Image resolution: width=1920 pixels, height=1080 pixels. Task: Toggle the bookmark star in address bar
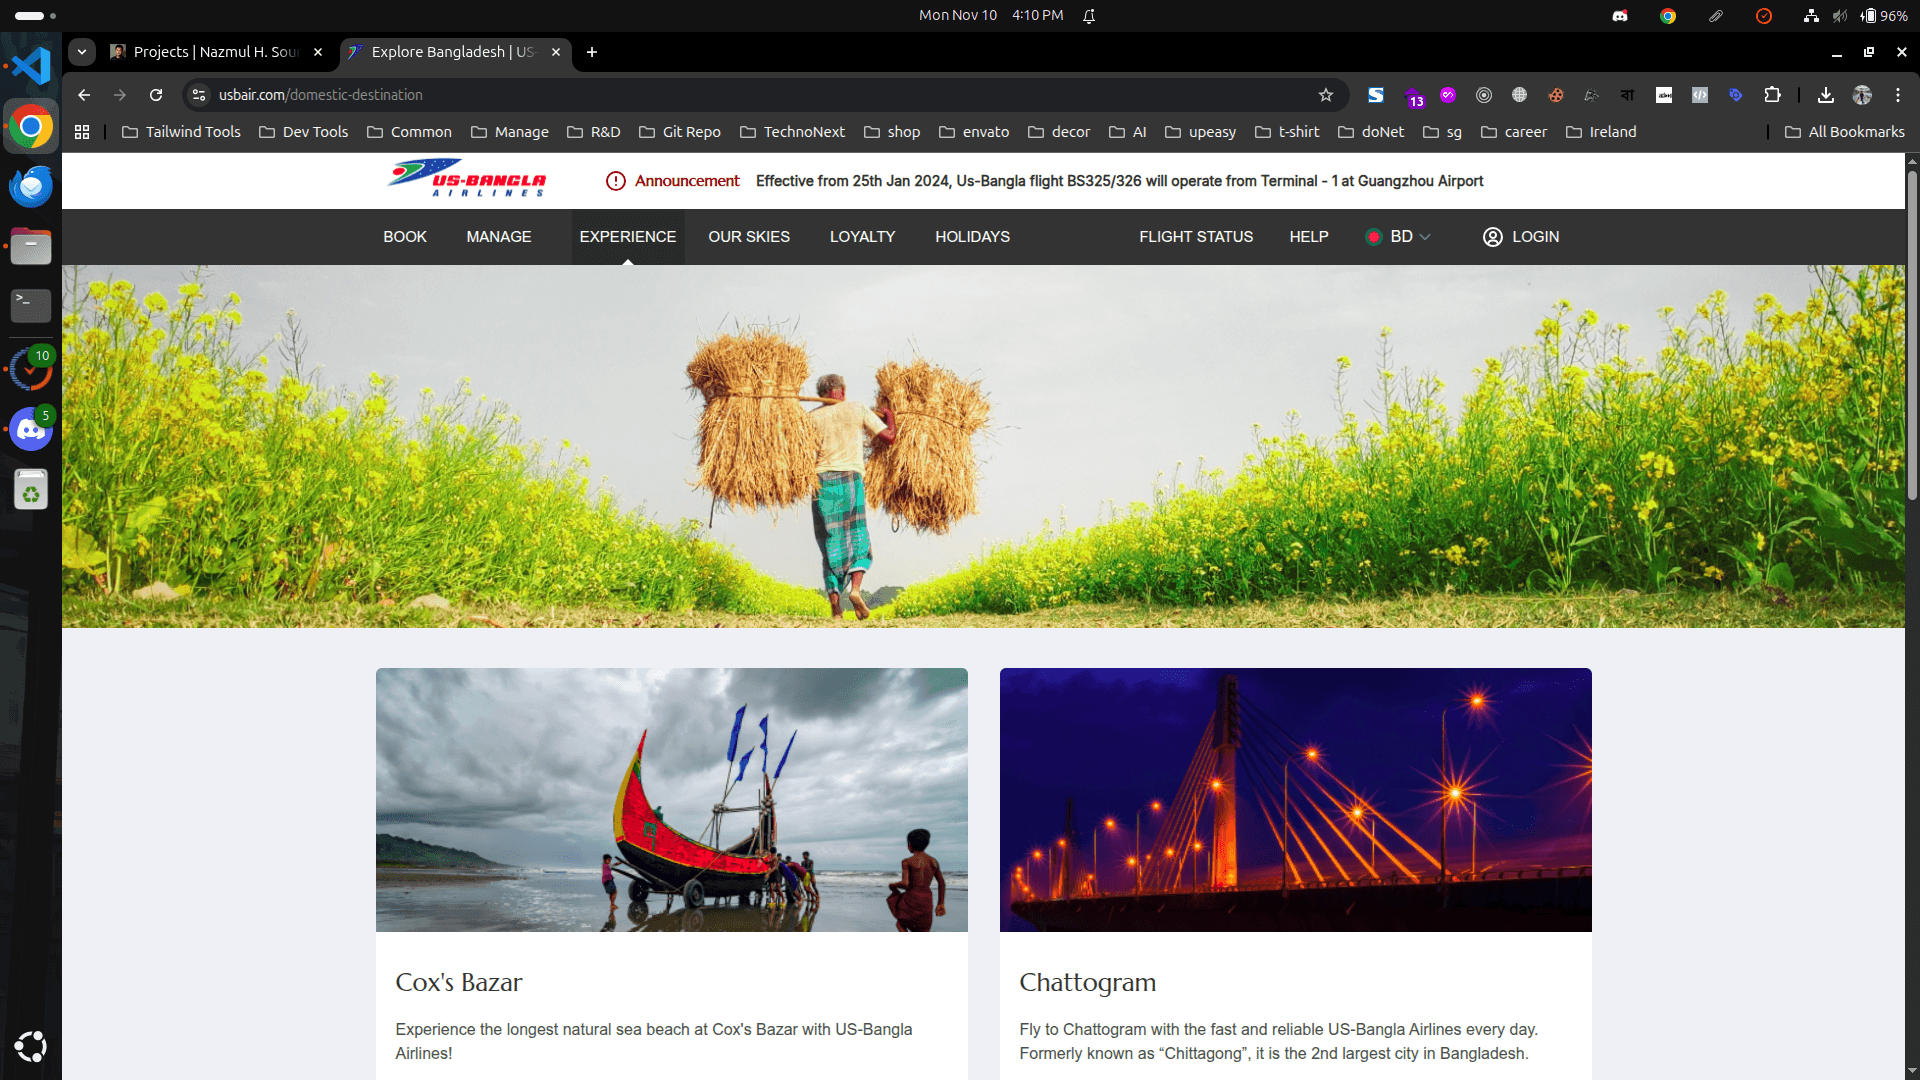tap(1327, 95)
